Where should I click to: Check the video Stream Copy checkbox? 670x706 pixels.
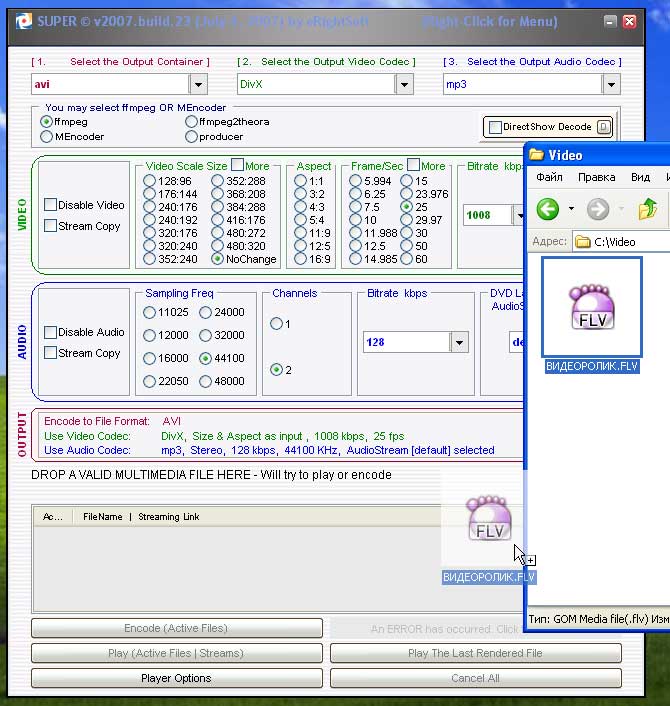pyautogui.click(x=50, y=226)
